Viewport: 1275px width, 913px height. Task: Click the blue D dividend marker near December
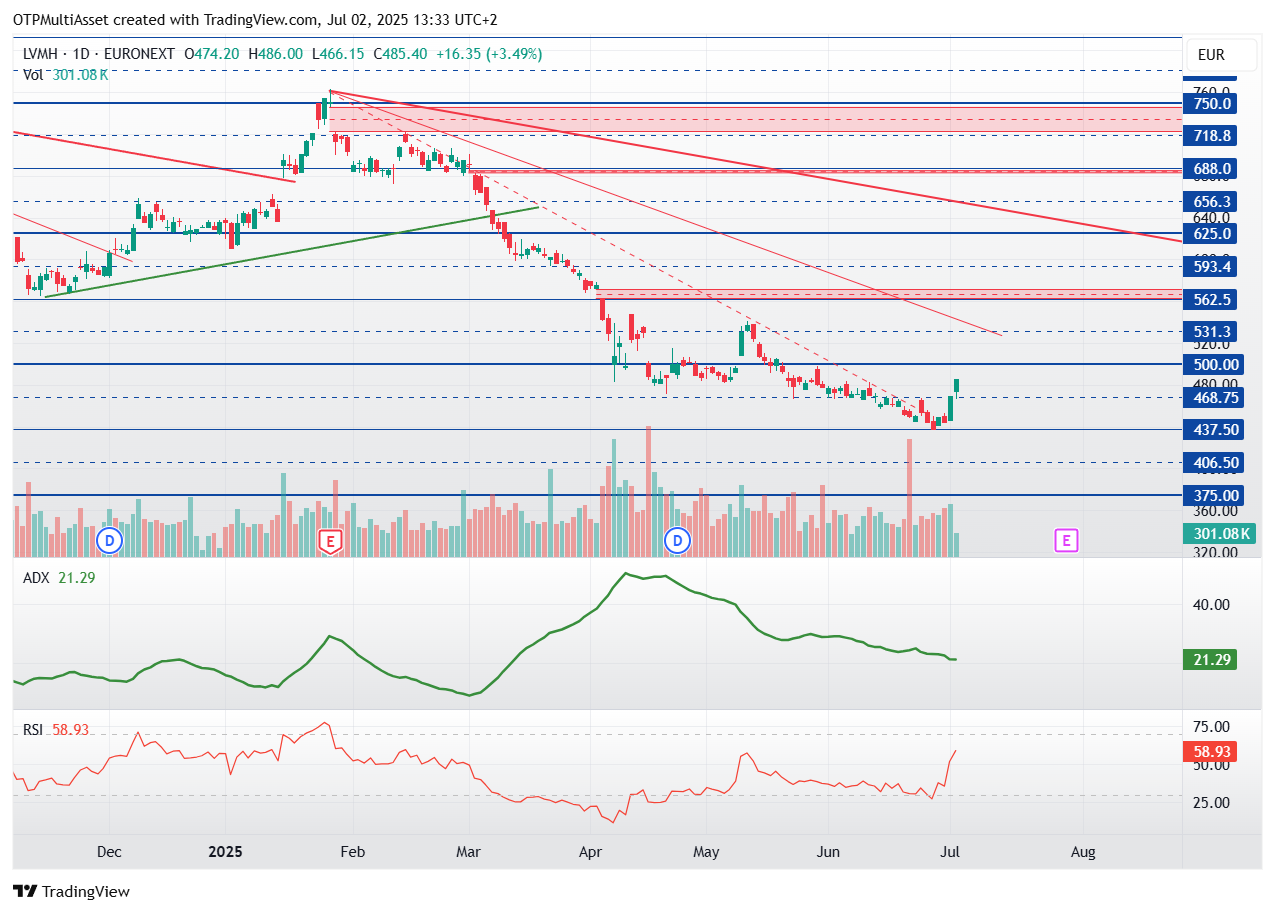109,541
